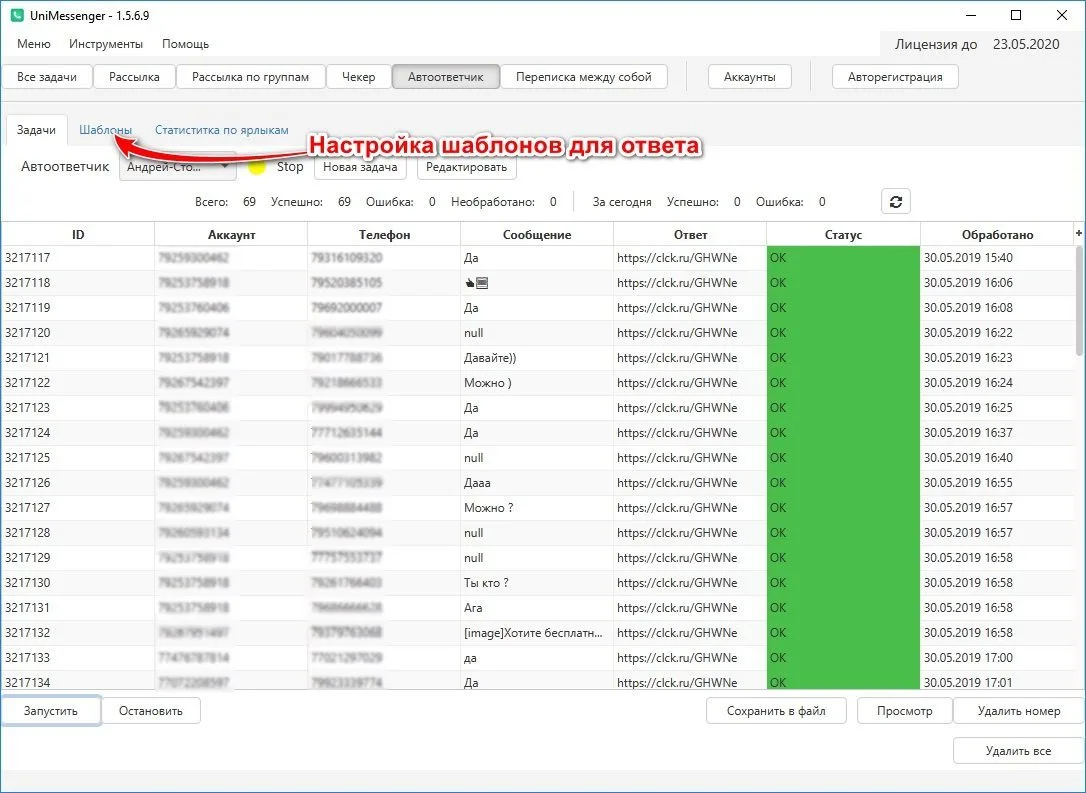Screen dimensions: 1086x793
Task: Open the Инструменты menu
Action: tap(106, 44)
